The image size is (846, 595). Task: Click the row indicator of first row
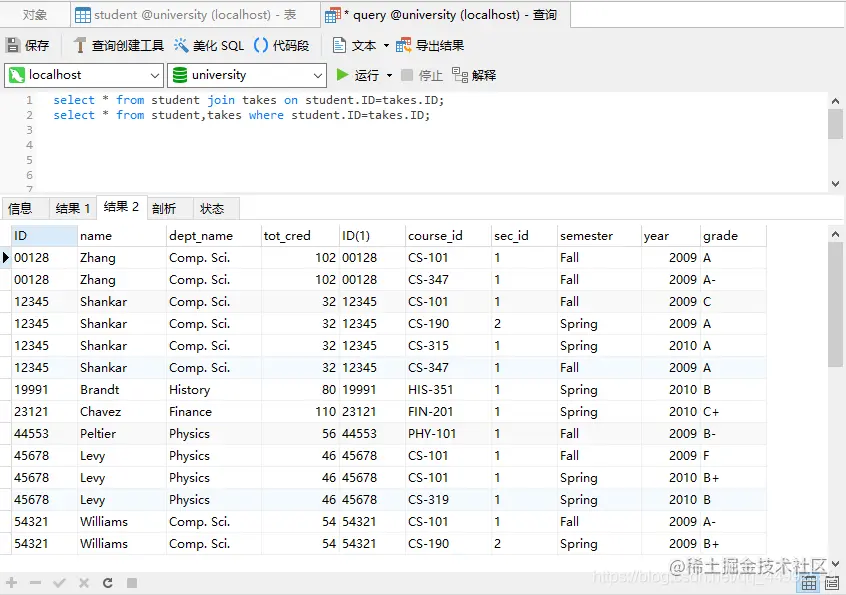[6, 258]
